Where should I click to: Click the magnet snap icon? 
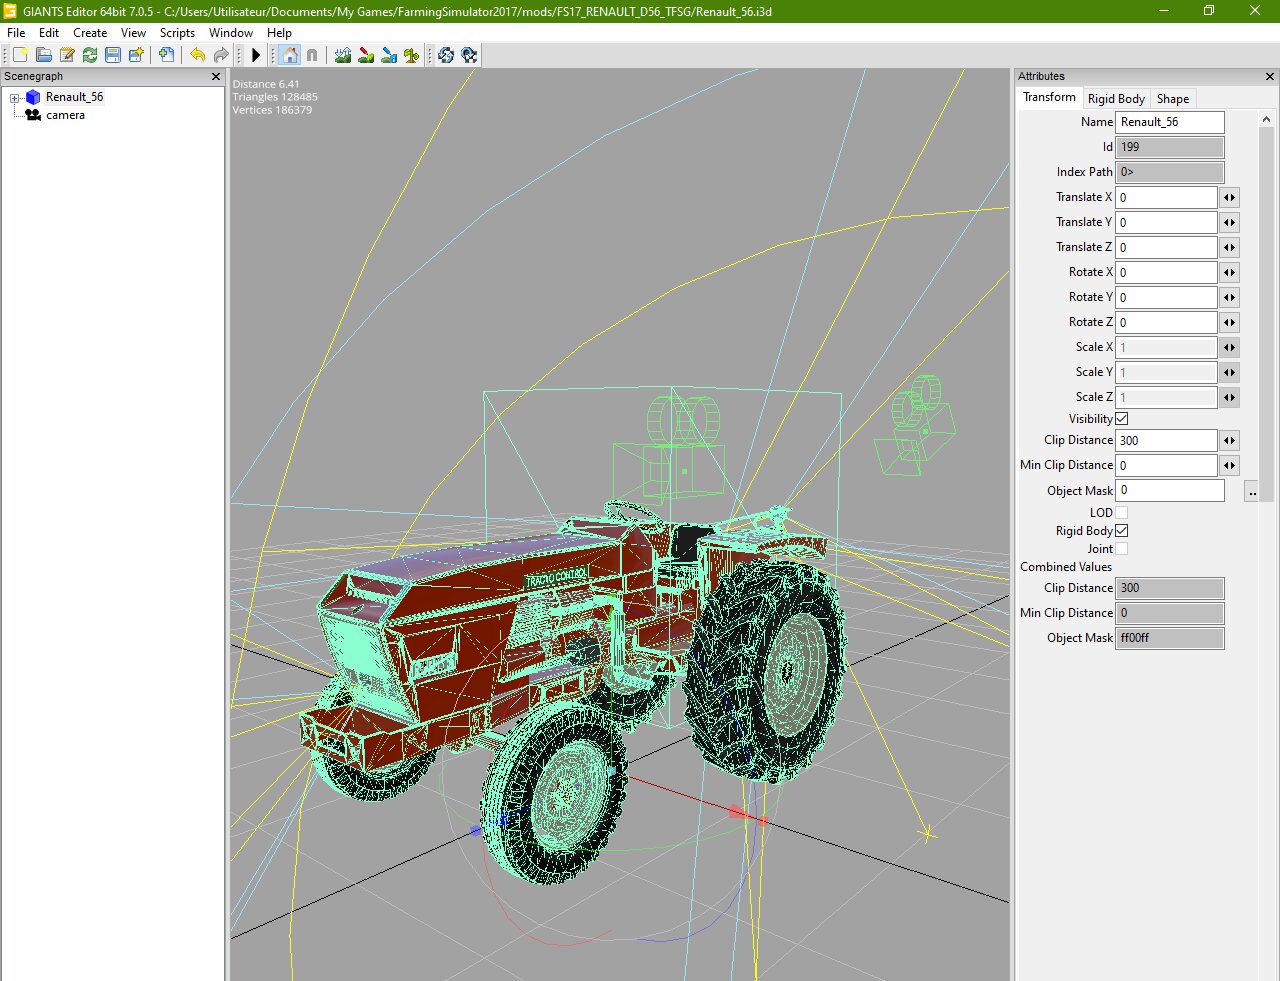(312, 55)
